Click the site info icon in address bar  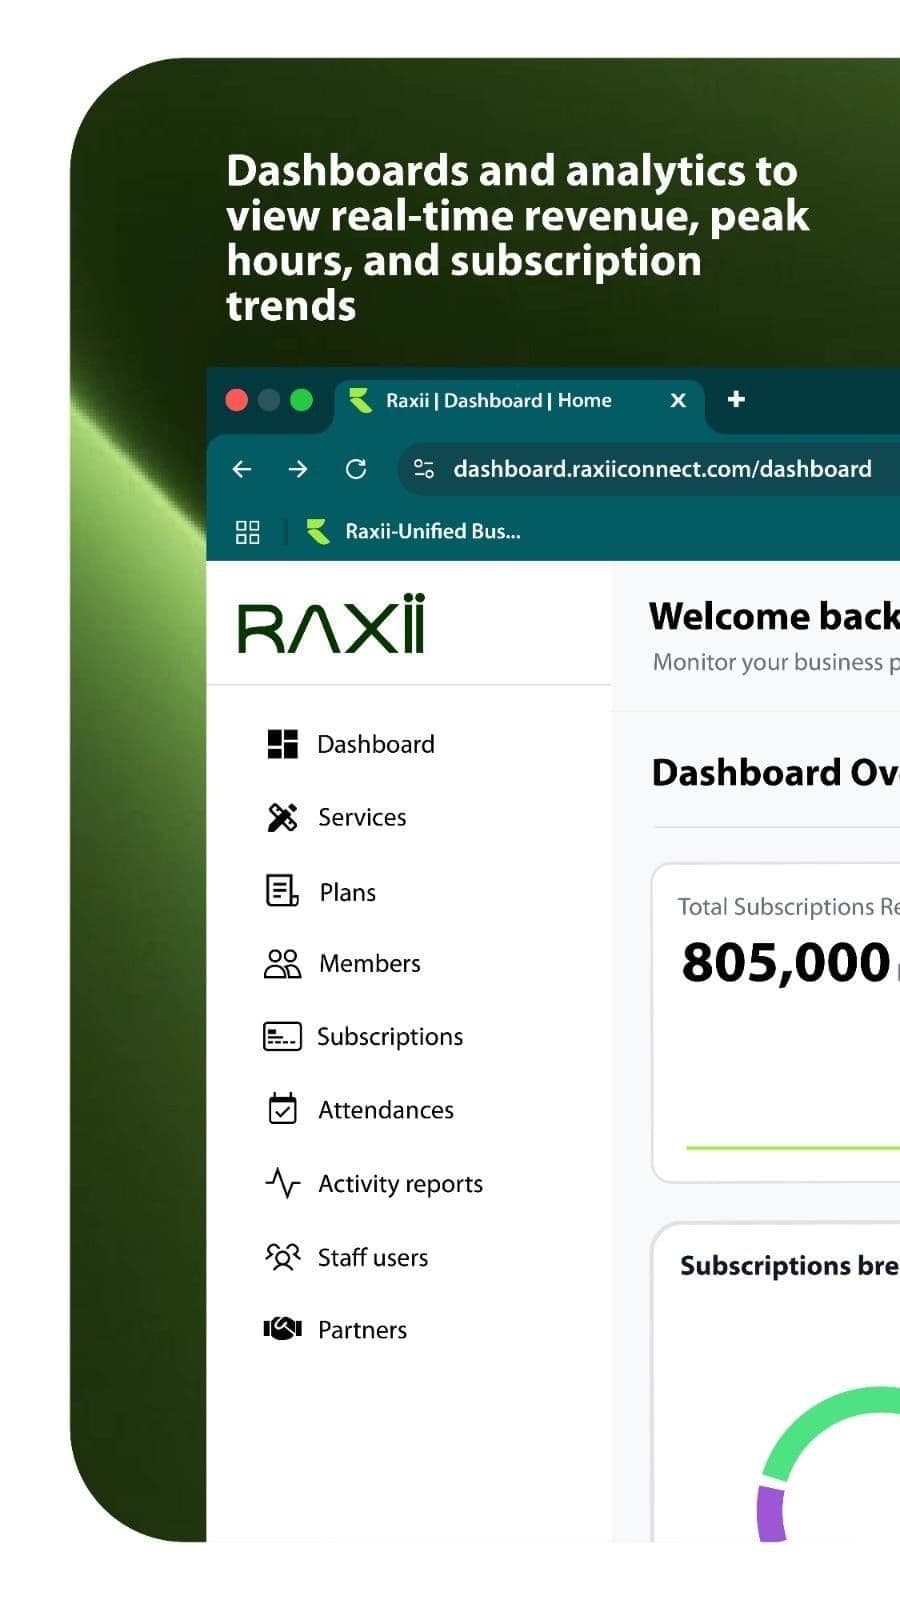tap(424, 469)
